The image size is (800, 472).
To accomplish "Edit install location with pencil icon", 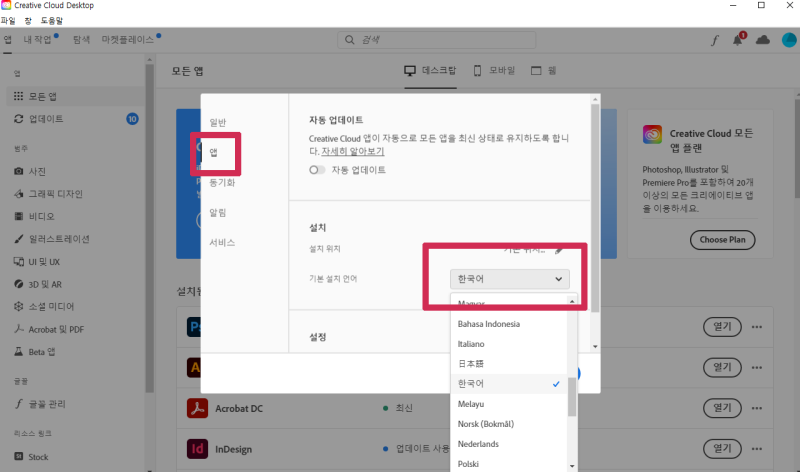I will point(559,250).
